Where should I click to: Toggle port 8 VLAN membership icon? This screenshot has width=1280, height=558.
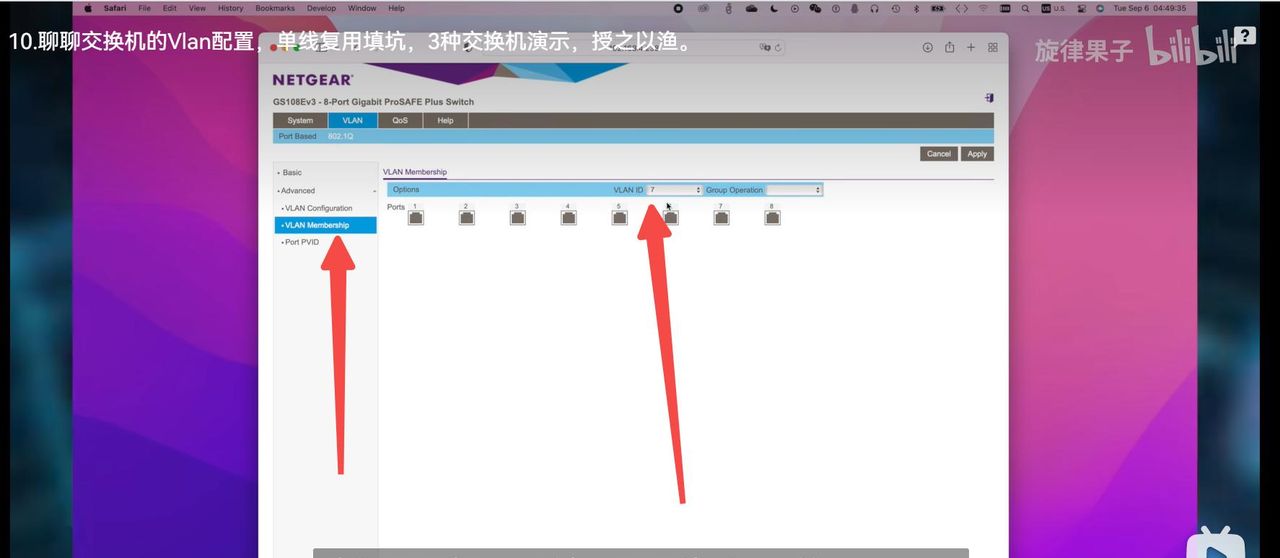click(x=772, y=217)
